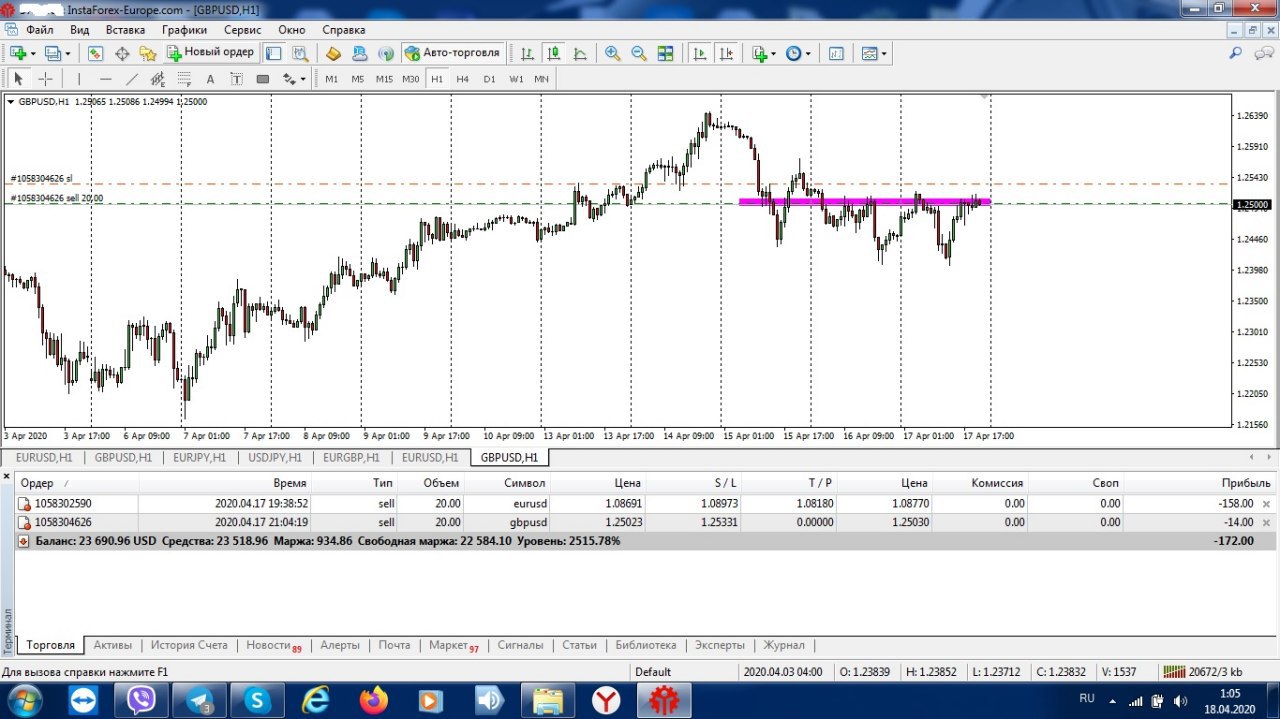Open Viber from the taskbar
Image resolution: width=1280 pixels, height=719 pixels.
(x=141, y=700)
